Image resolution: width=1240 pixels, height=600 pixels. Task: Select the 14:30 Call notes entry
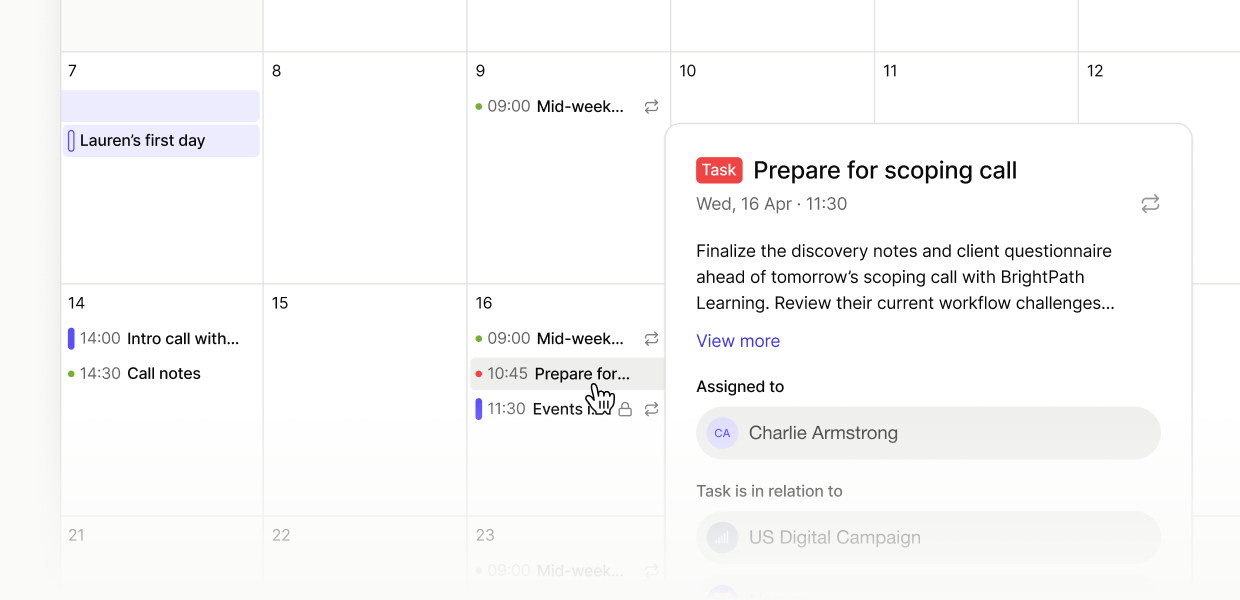click(x=165, y=373)
